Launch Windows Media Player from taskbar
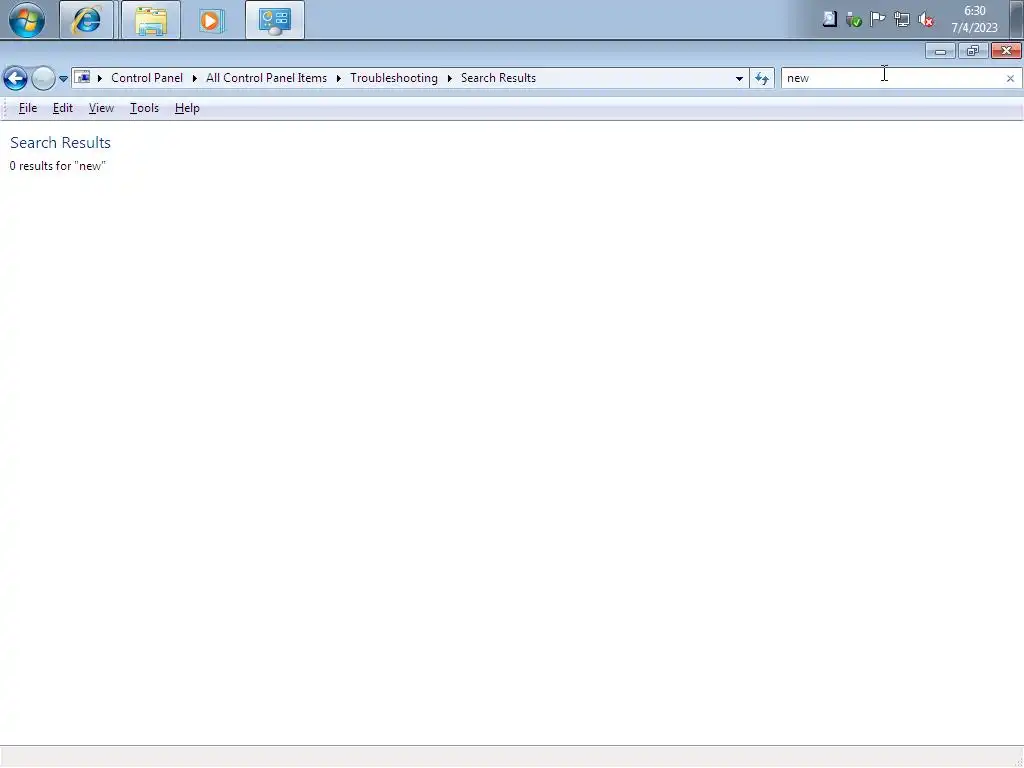The width and height of the screenshot is (1024, 768). click(211, 20)
